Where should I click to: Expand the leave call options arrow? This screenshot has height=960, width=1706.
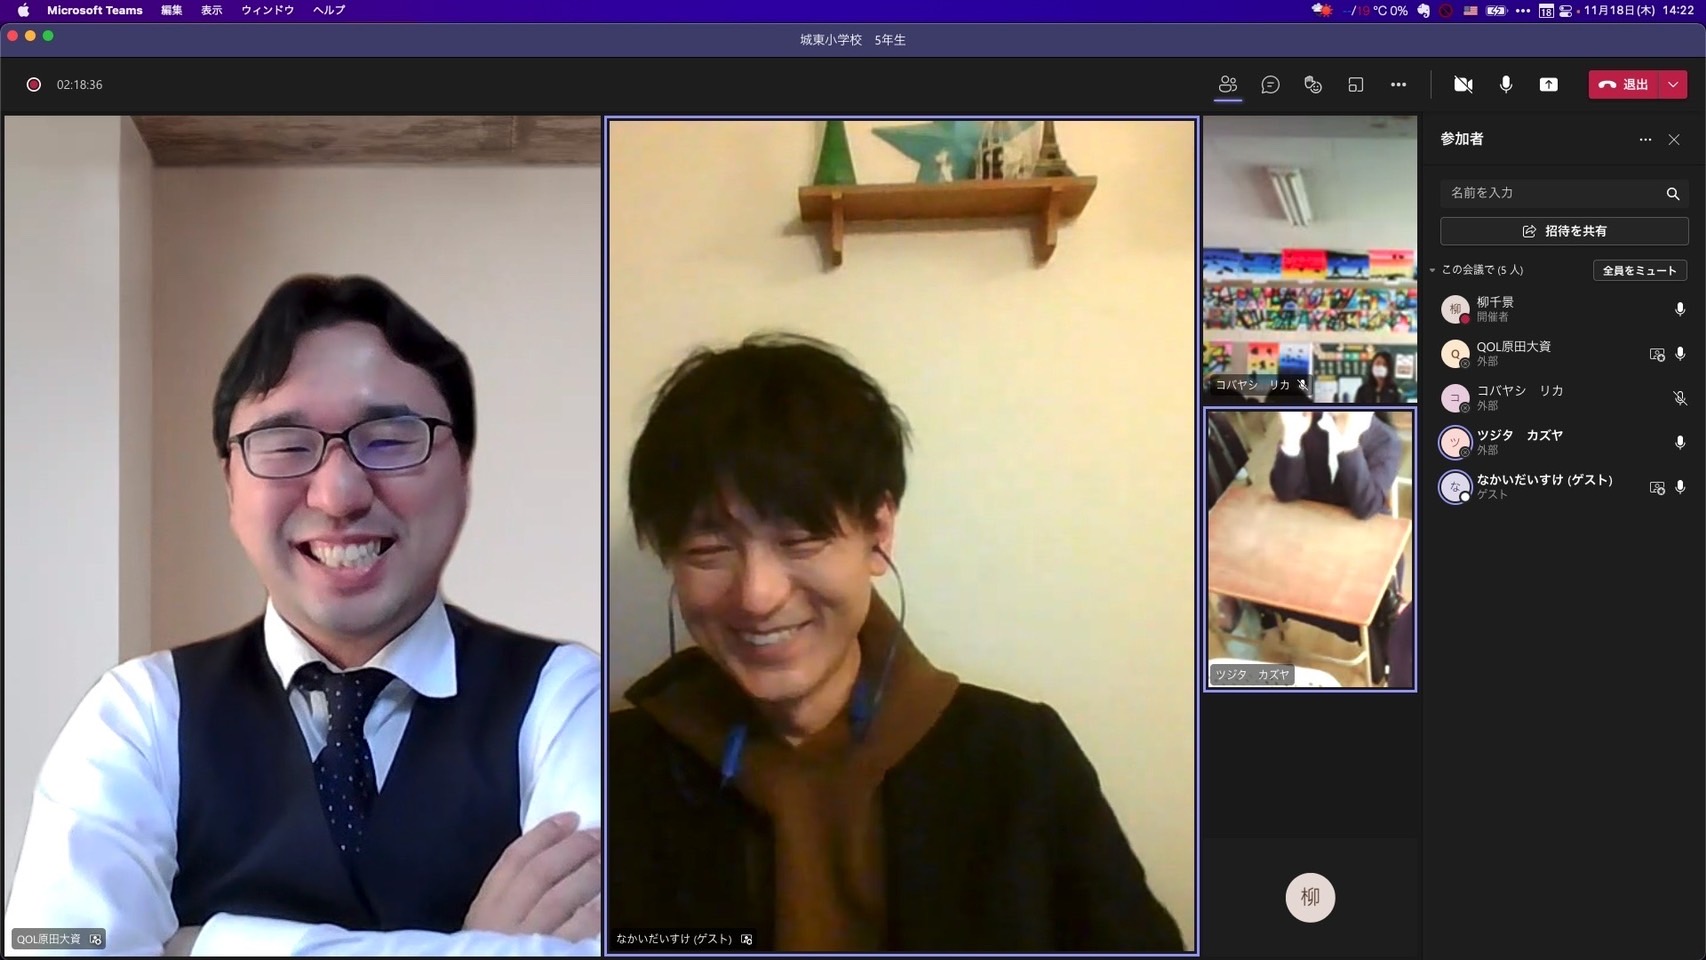(1673, 85)
